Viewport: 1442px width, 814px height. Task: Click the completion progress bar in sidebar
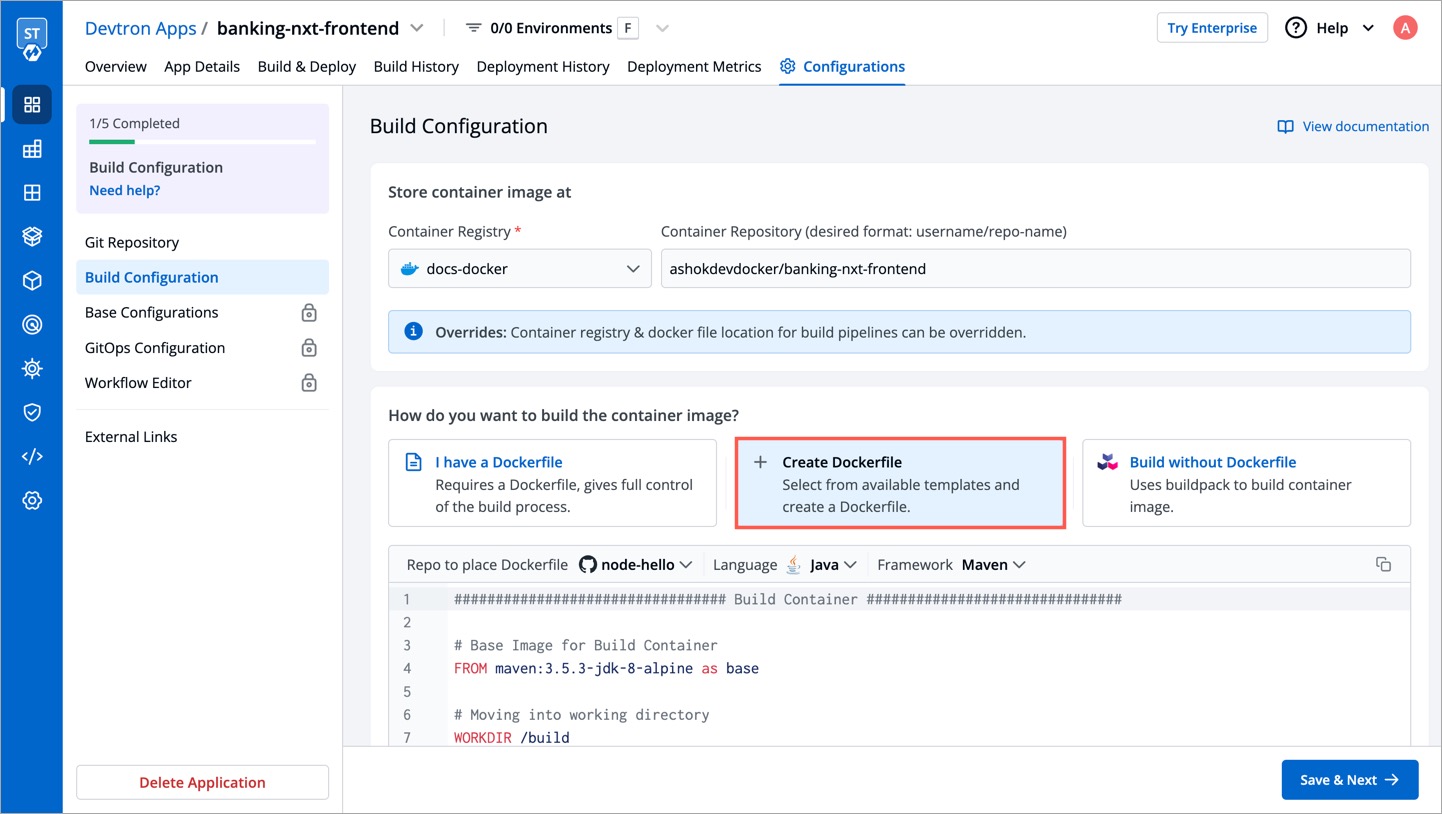point(202,143)
